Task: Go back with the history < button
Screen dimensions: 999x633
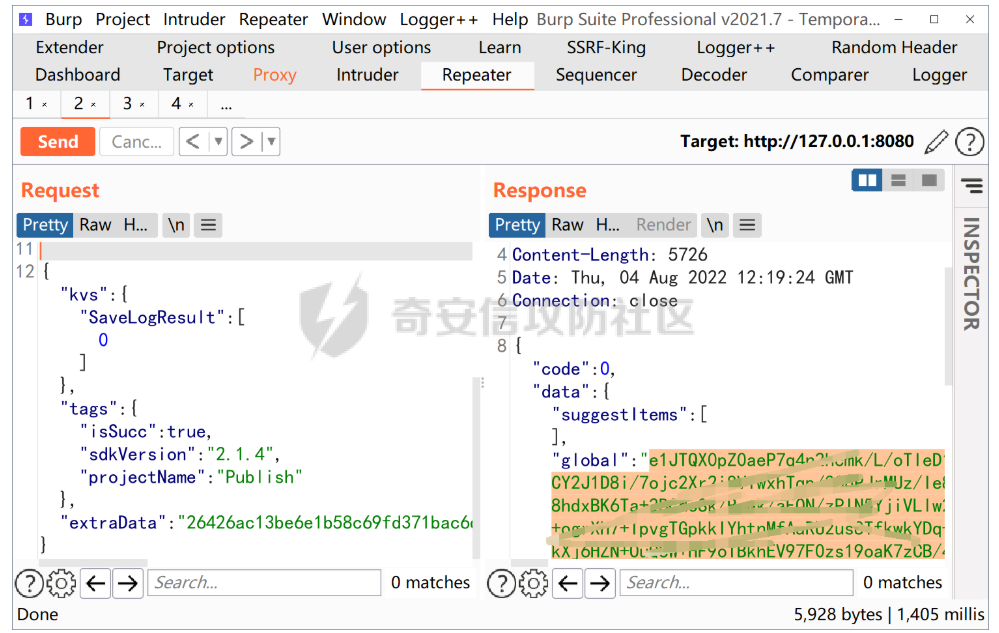Action: click(x=194, y=141)
